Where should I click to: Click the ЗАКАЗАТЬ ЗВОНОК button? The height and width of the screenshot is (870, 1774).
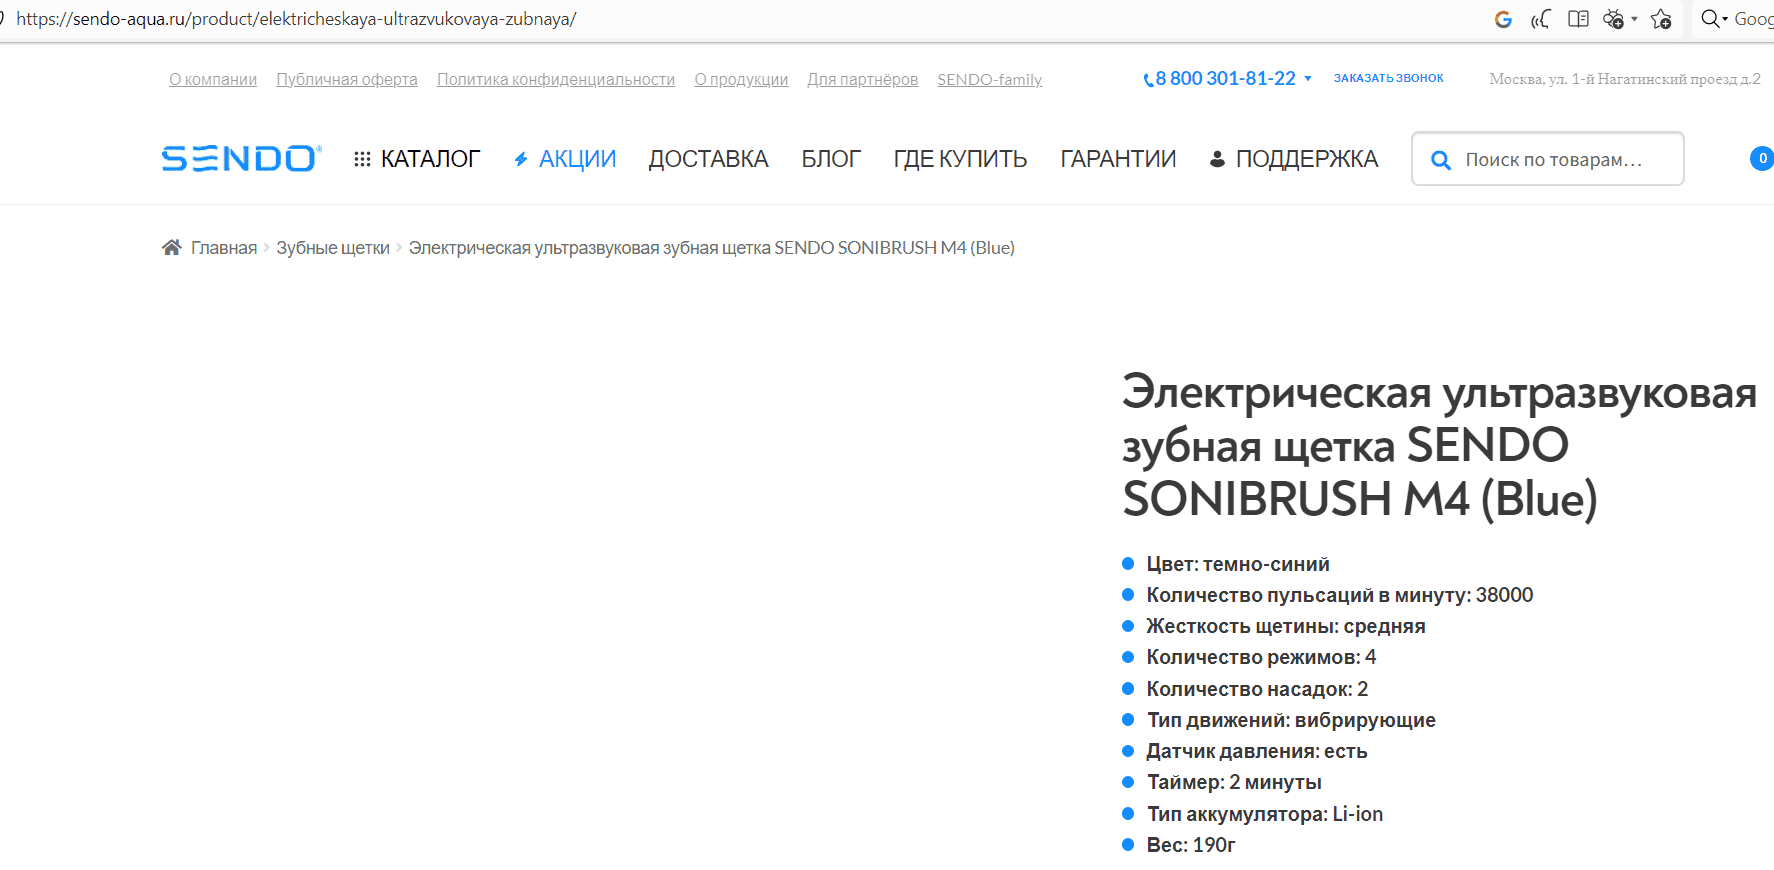[x=1388, y=78]
